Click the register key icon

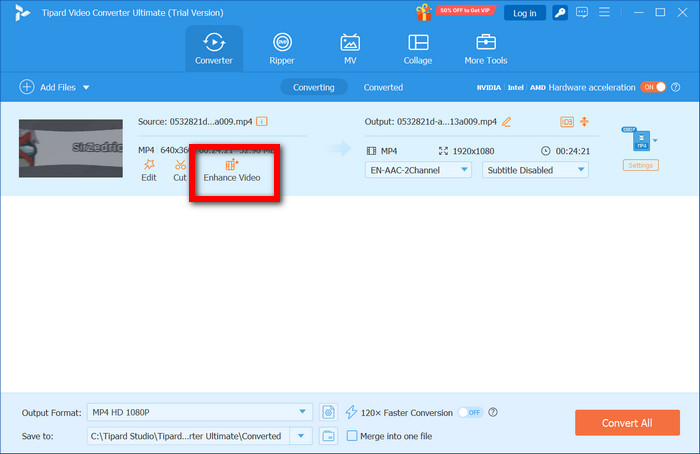click(562, 13)
